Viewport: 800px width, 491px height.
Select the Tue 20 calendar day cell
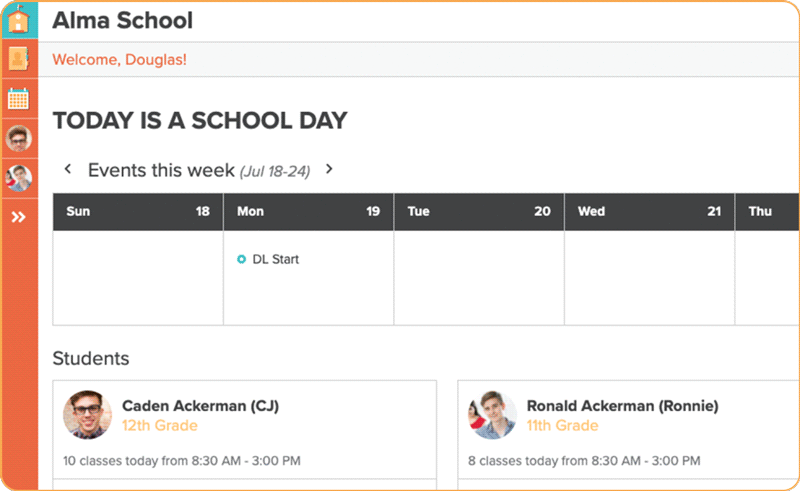click(x=479, y=277)
